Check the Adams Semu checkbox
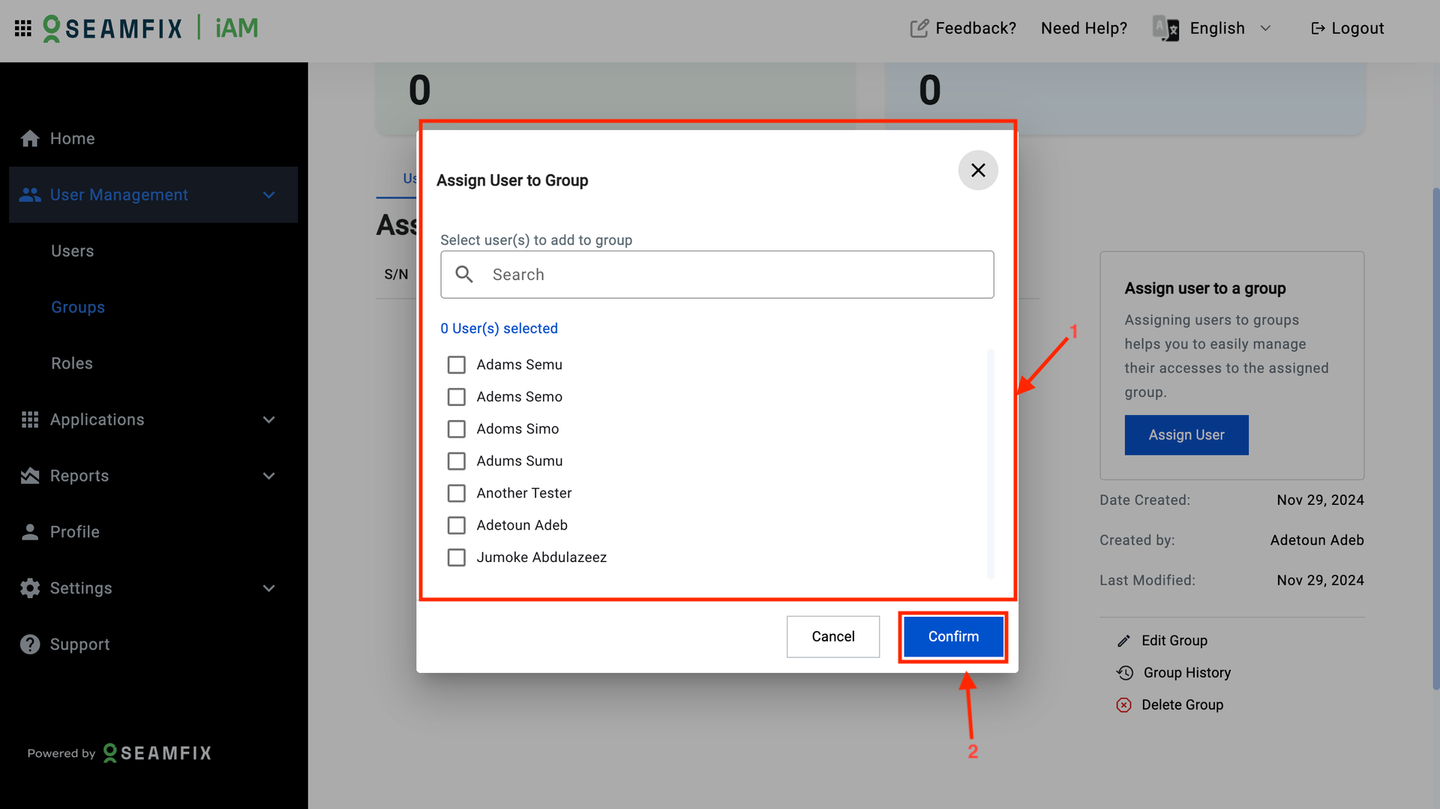This screenshot has width=1440, height=809. click(456, 365)
